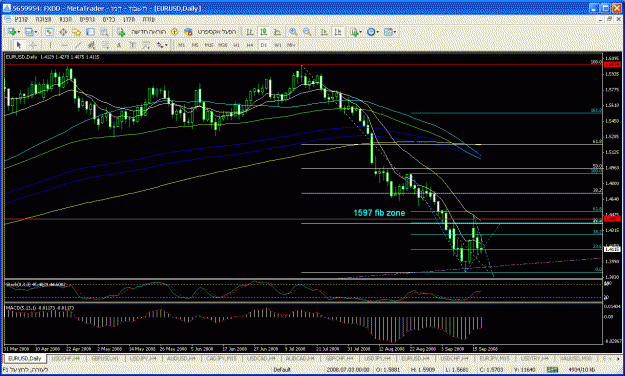The width and height of the screenshot is (625, 376).
Task: Switch to the M30 timeframe
Action: coord(222,45)
